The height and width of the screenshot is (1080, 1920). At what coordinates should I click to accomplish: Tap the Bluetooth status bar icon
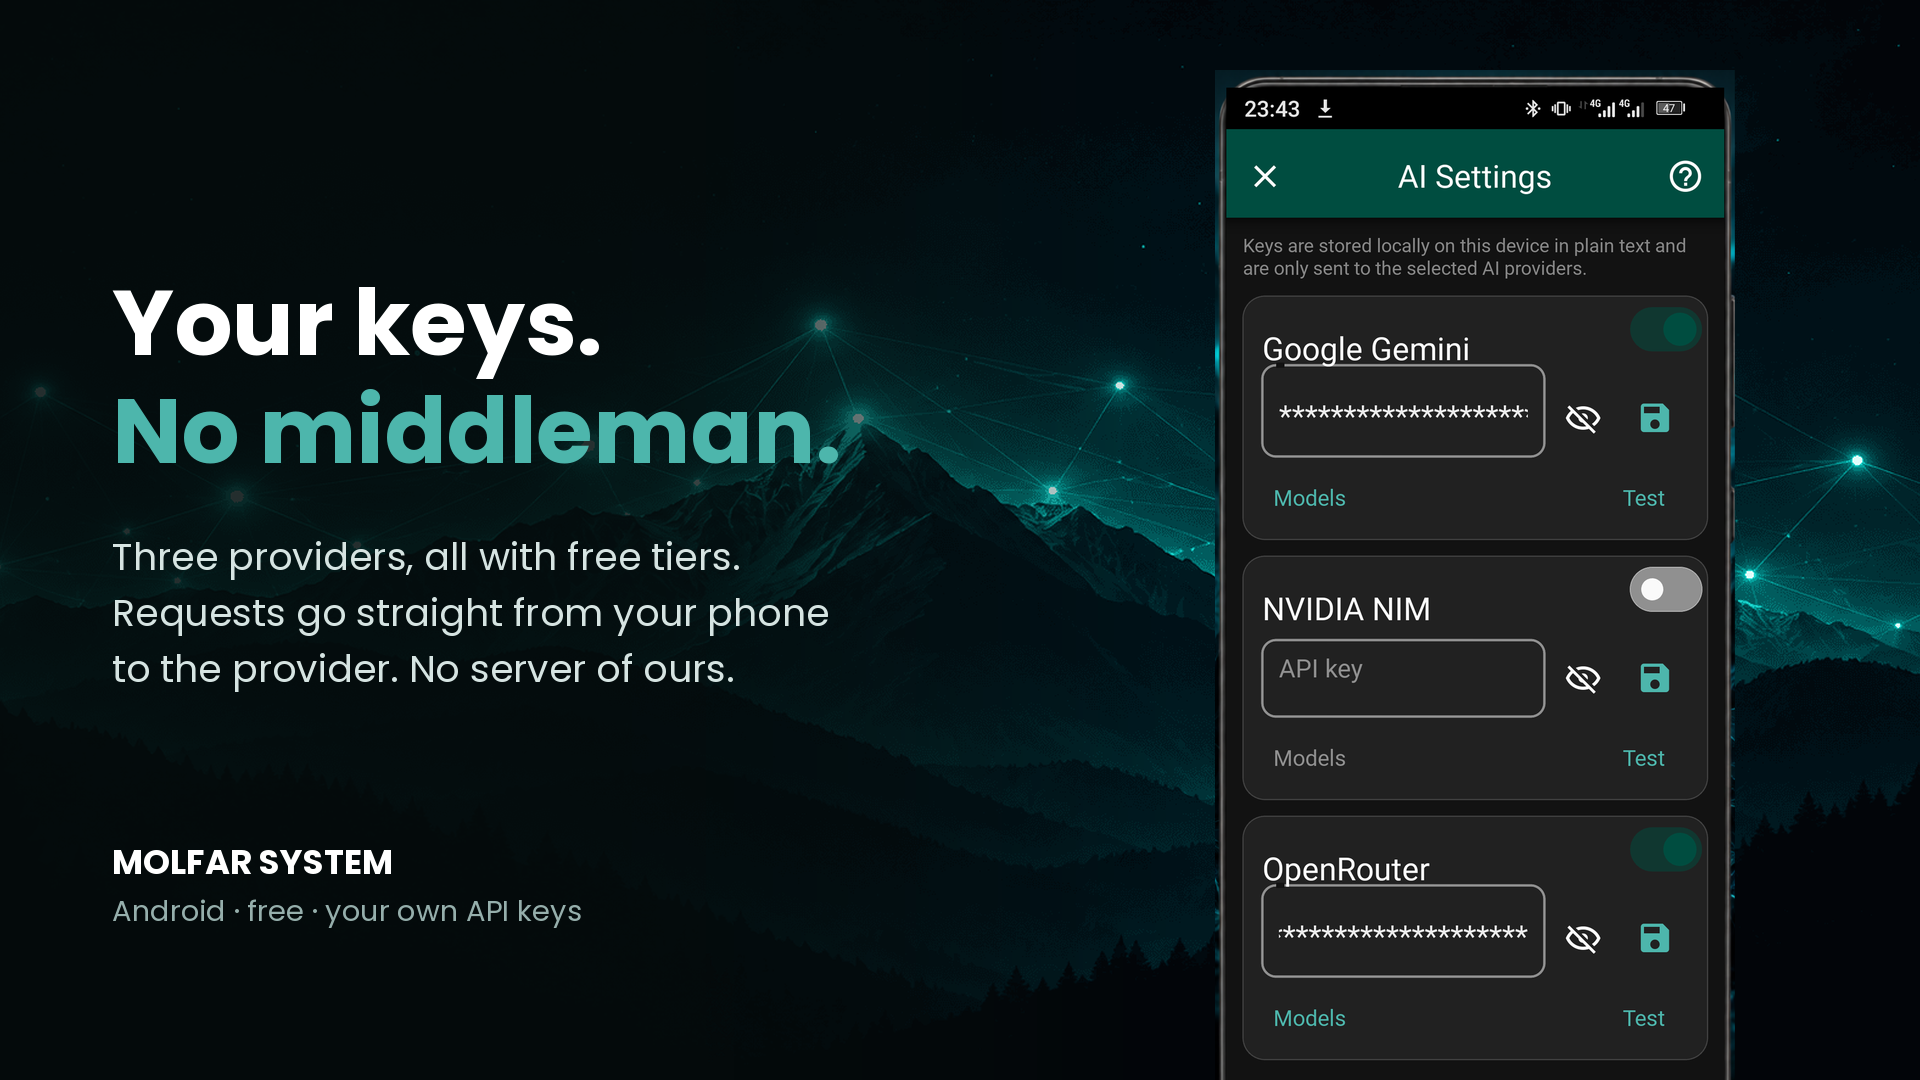[1532, 108]
